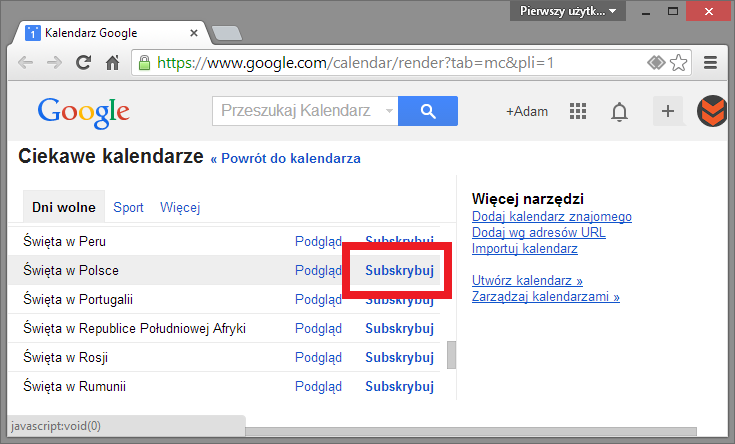Bookmark this page with the star icon
The image size is (735, 444).
(678, 62)
